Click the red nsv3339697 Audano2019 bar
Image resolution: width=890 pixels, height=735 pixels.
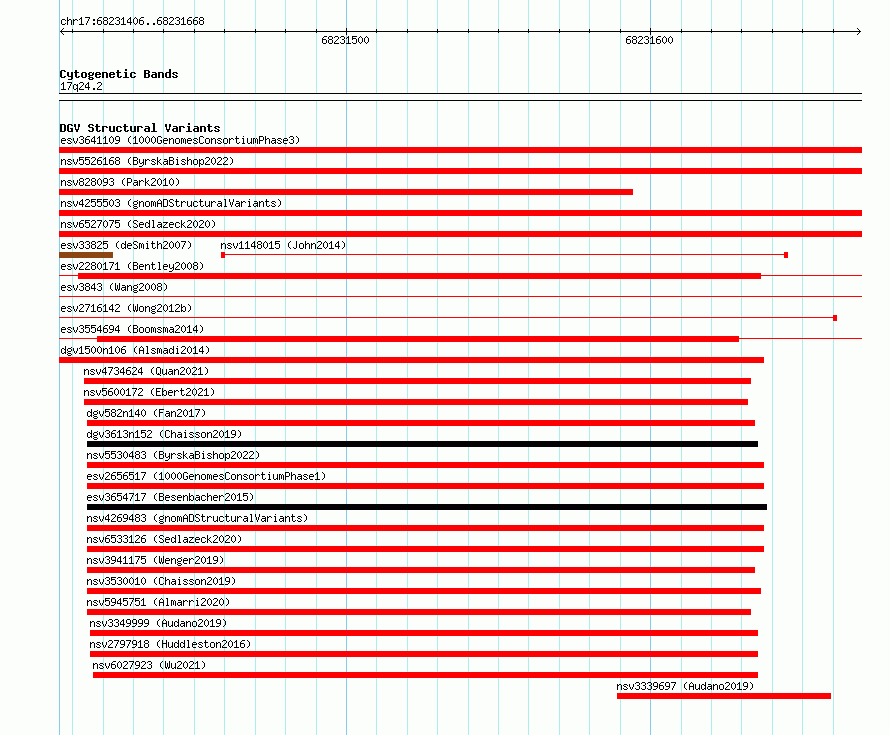click(724, 696)
